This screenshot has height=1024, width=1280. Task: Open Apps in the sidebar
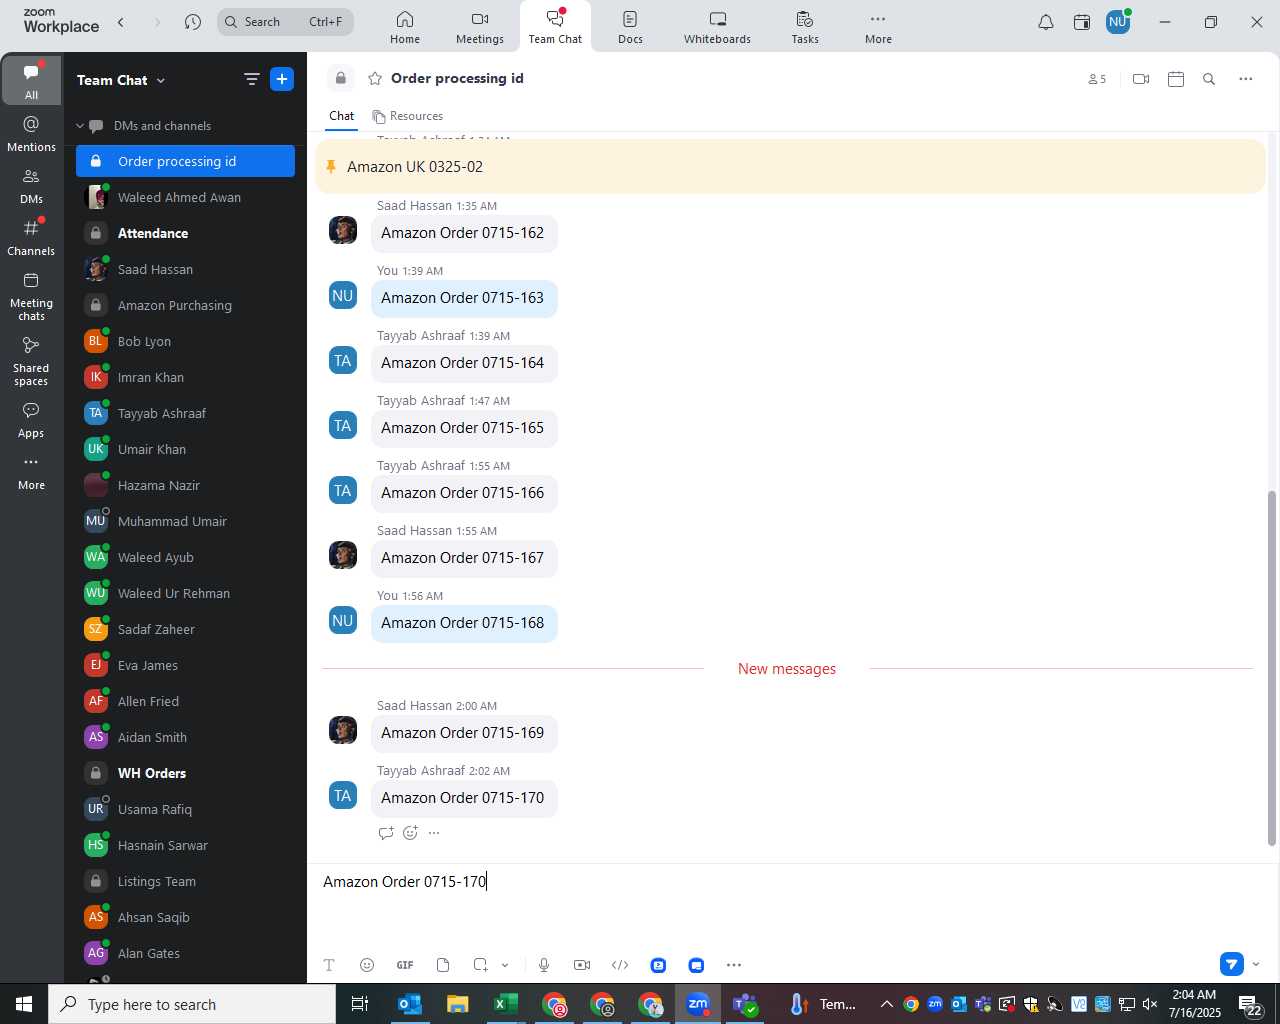click(31, 420)
